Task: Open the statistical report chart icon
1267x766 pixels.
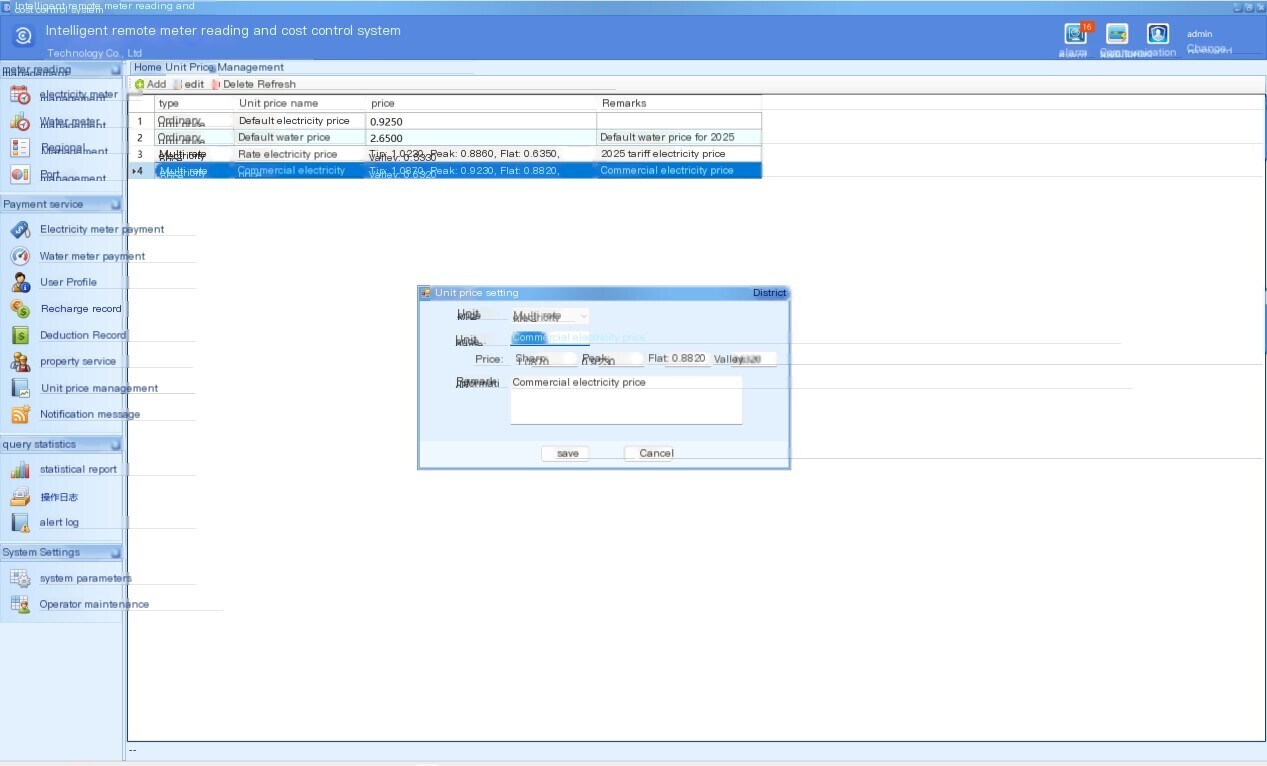Action: point(20,470)
